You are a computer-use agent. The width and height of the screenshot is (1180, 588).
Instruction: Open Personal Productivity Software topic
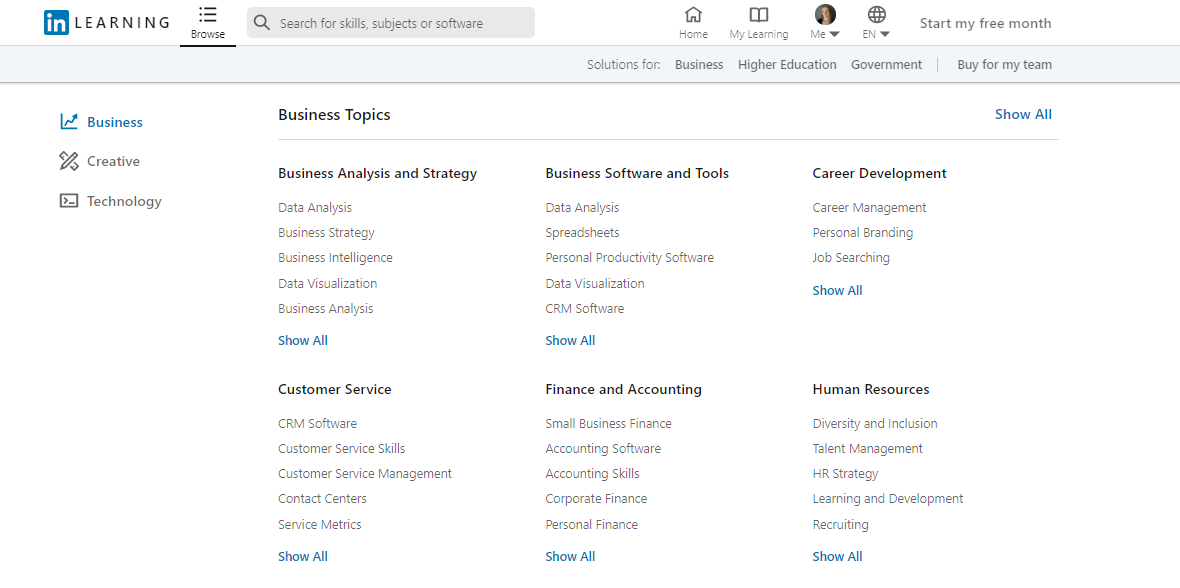pyautogui.click(x=630, y=257)
